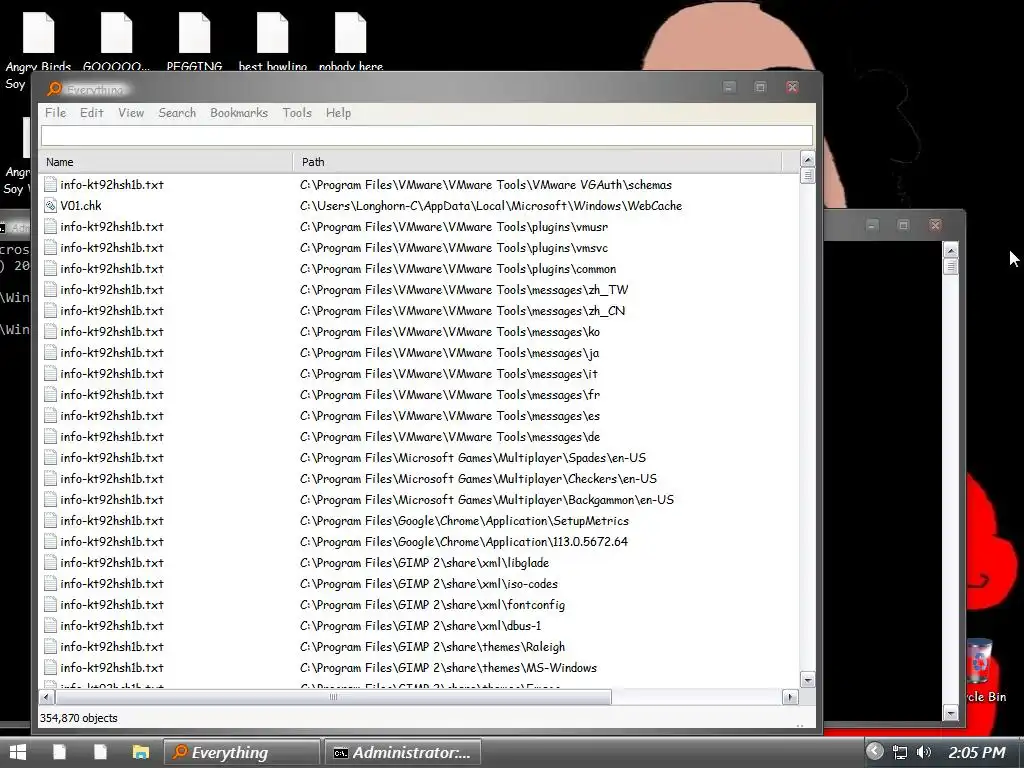Open the Bookmarks menu

click(239, 113)
